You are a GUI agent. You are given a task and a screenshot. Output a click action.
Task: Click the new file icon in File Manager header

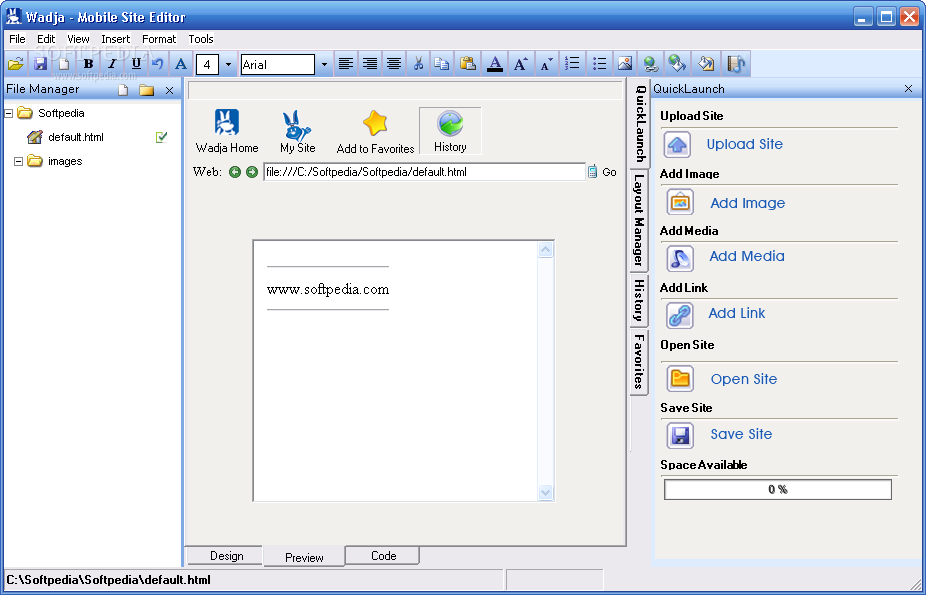(x=123, y=90)
